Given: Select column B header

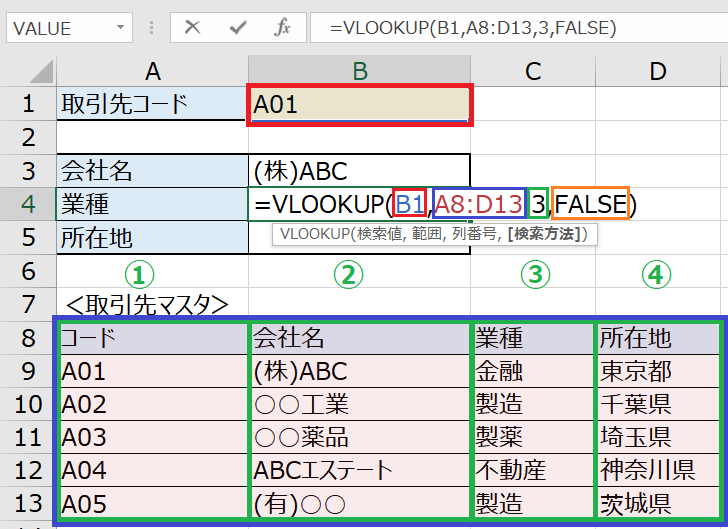Looking at the screenshot, I should (359, 71).
